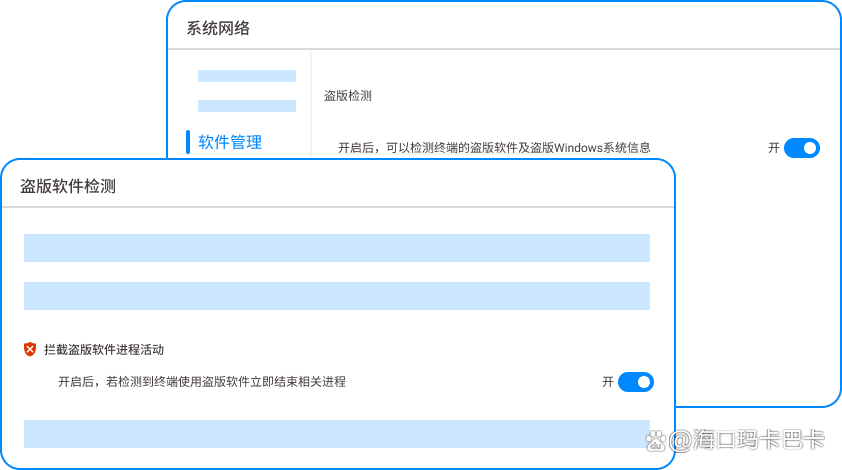
Task: Select the second blue row in 盗版软件检测
Action: coord(336,296)
